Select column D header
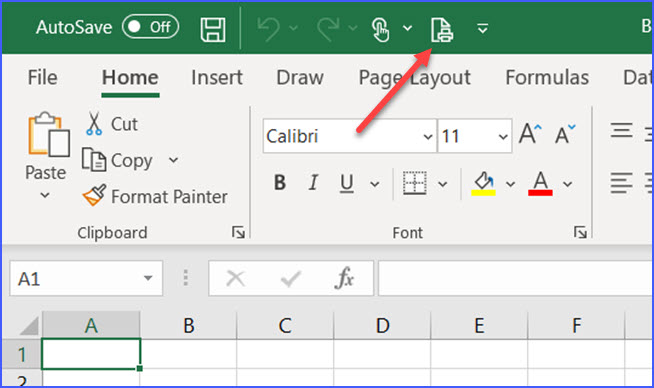Image resolution: width=654 pixels, height=388 pixels. pos(382,325)
